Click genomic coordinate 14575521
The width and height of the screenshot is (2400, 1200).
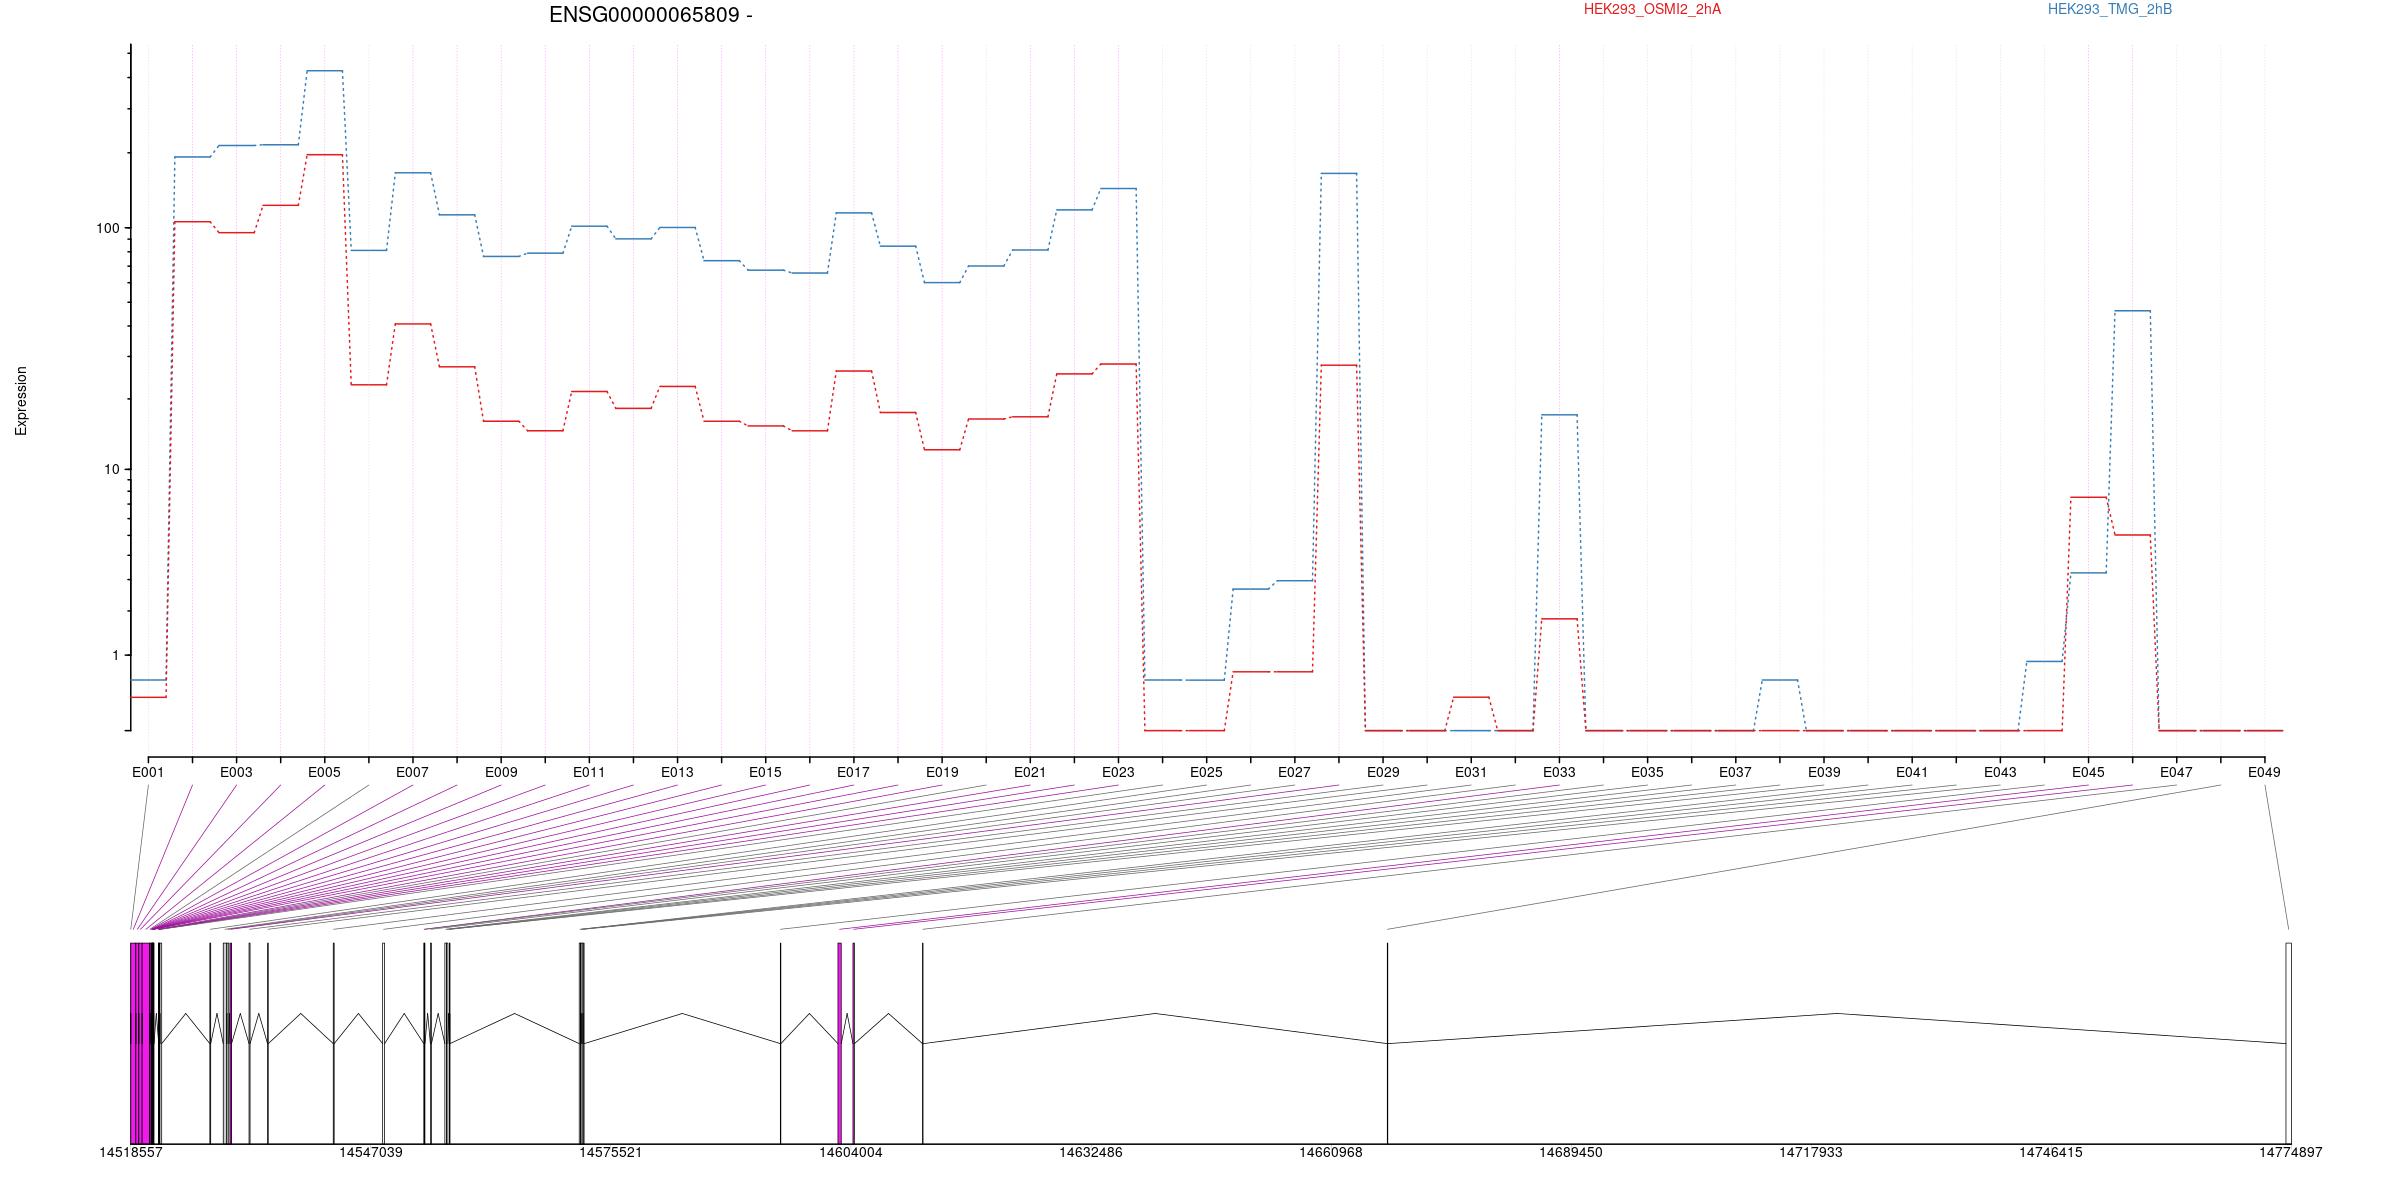611,1152
